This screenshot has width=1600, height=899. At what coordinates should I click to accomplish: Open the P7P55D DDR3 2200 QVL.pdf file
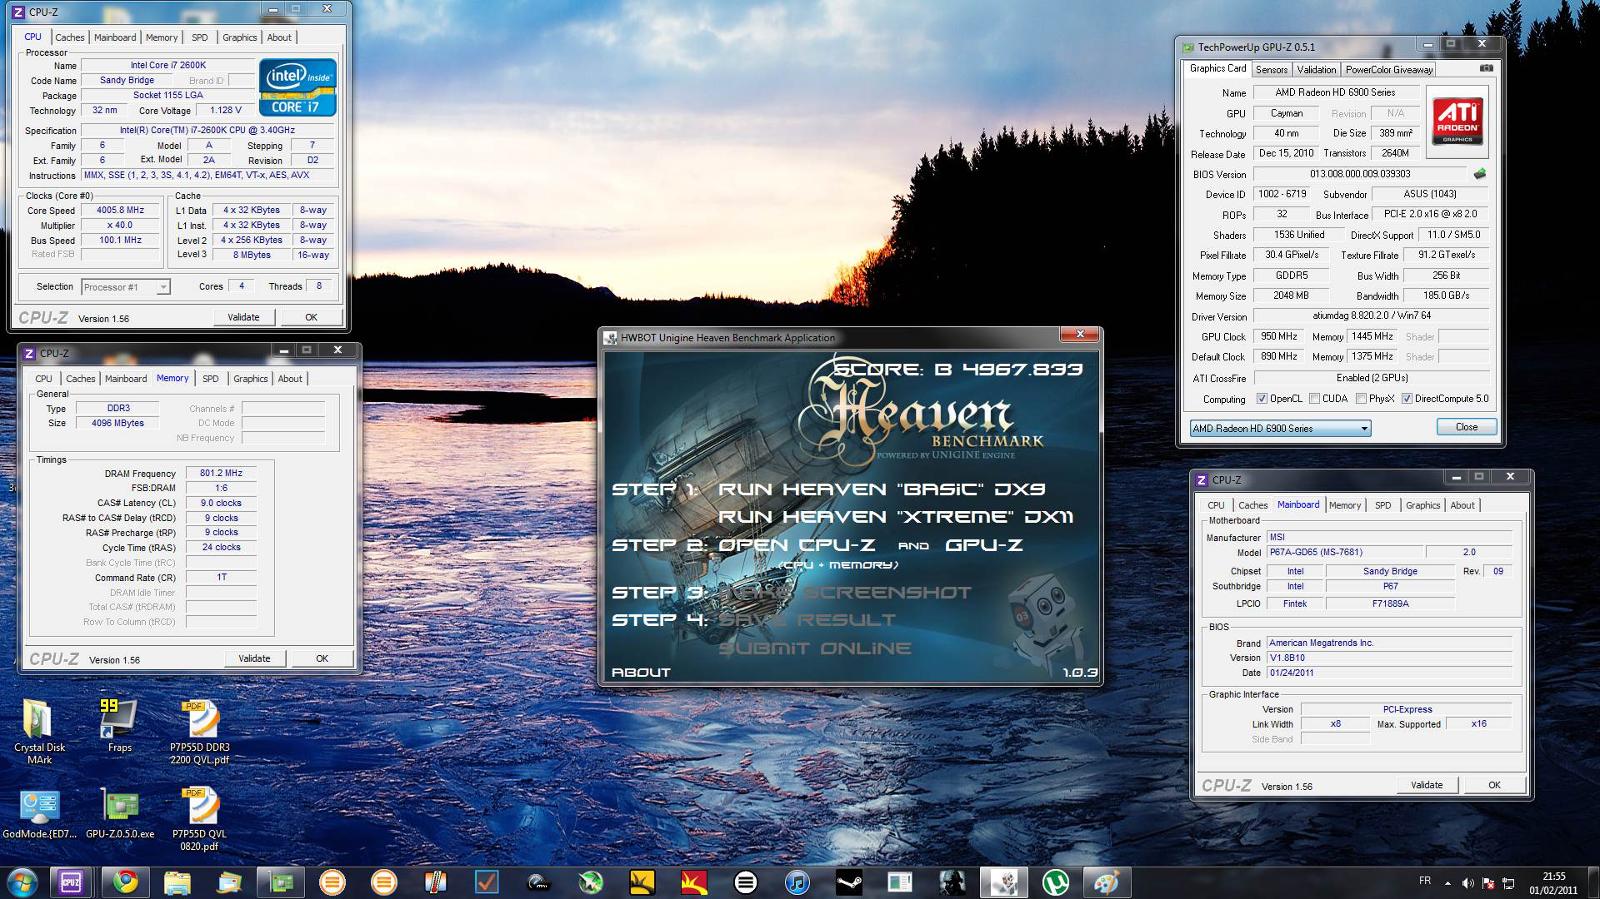(x=199, y=732)
